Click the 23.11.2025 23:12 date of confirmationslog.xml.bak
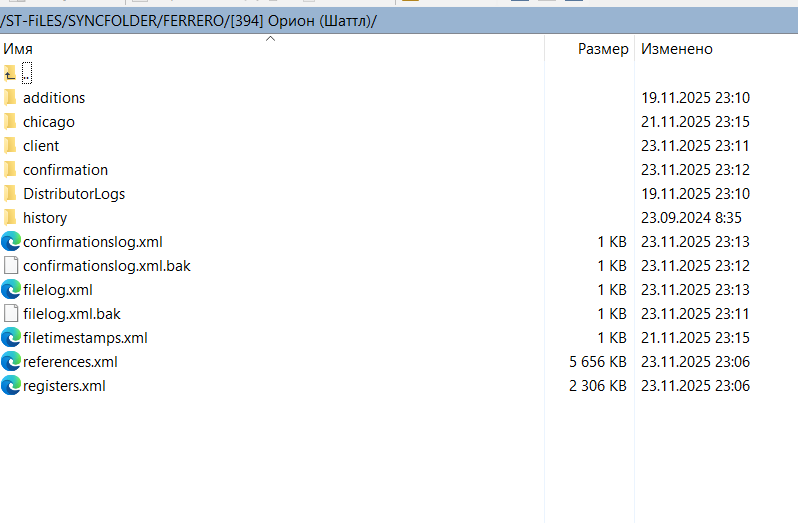The width and height of the screenshot is (798, 523). [x=695, y=266]
